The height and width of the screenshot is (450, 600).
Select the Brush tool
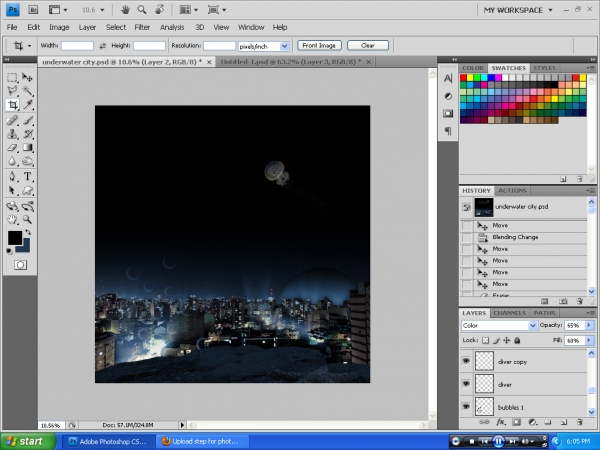(x=27, y=121)
